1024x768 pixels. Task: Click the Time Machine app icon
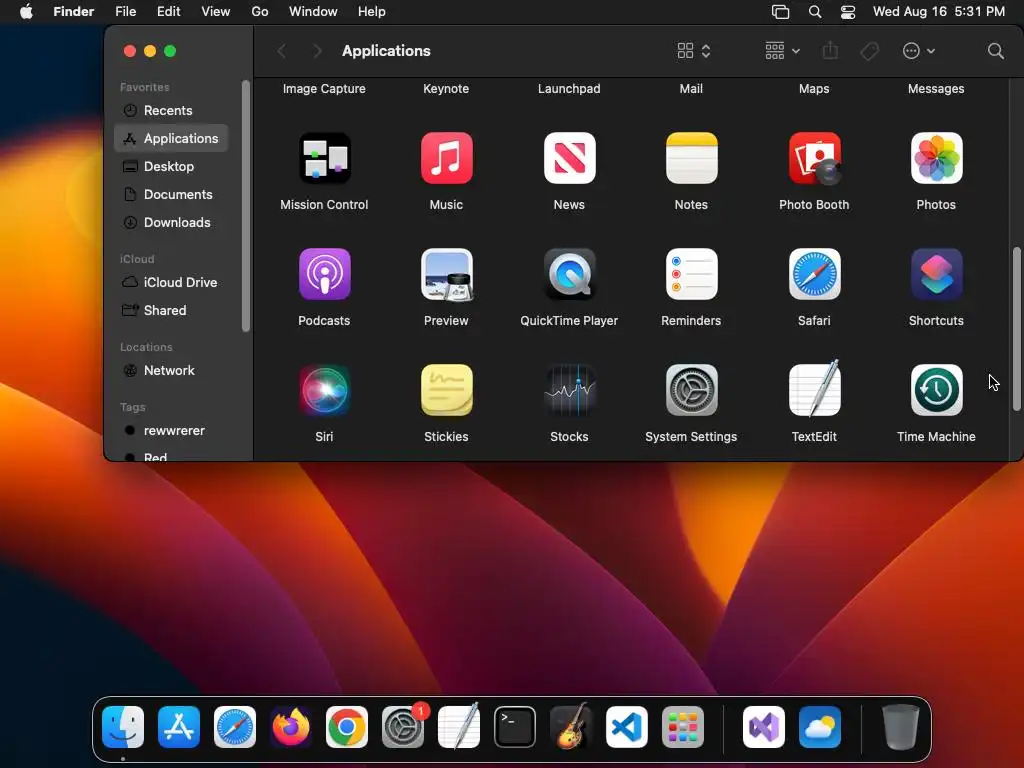click(936, 391)
